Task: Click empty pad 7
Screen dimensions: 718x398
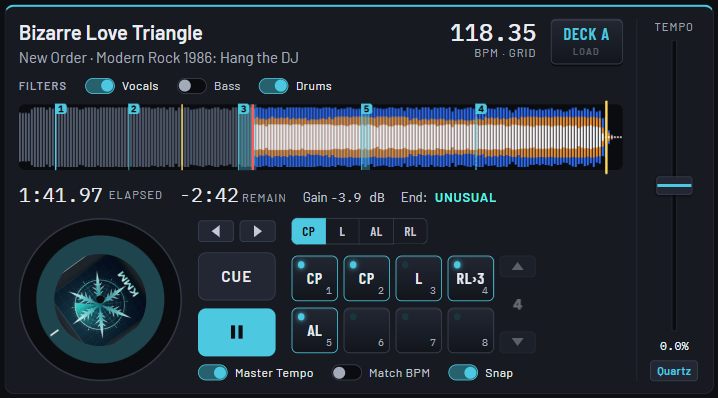Action: 419,330
